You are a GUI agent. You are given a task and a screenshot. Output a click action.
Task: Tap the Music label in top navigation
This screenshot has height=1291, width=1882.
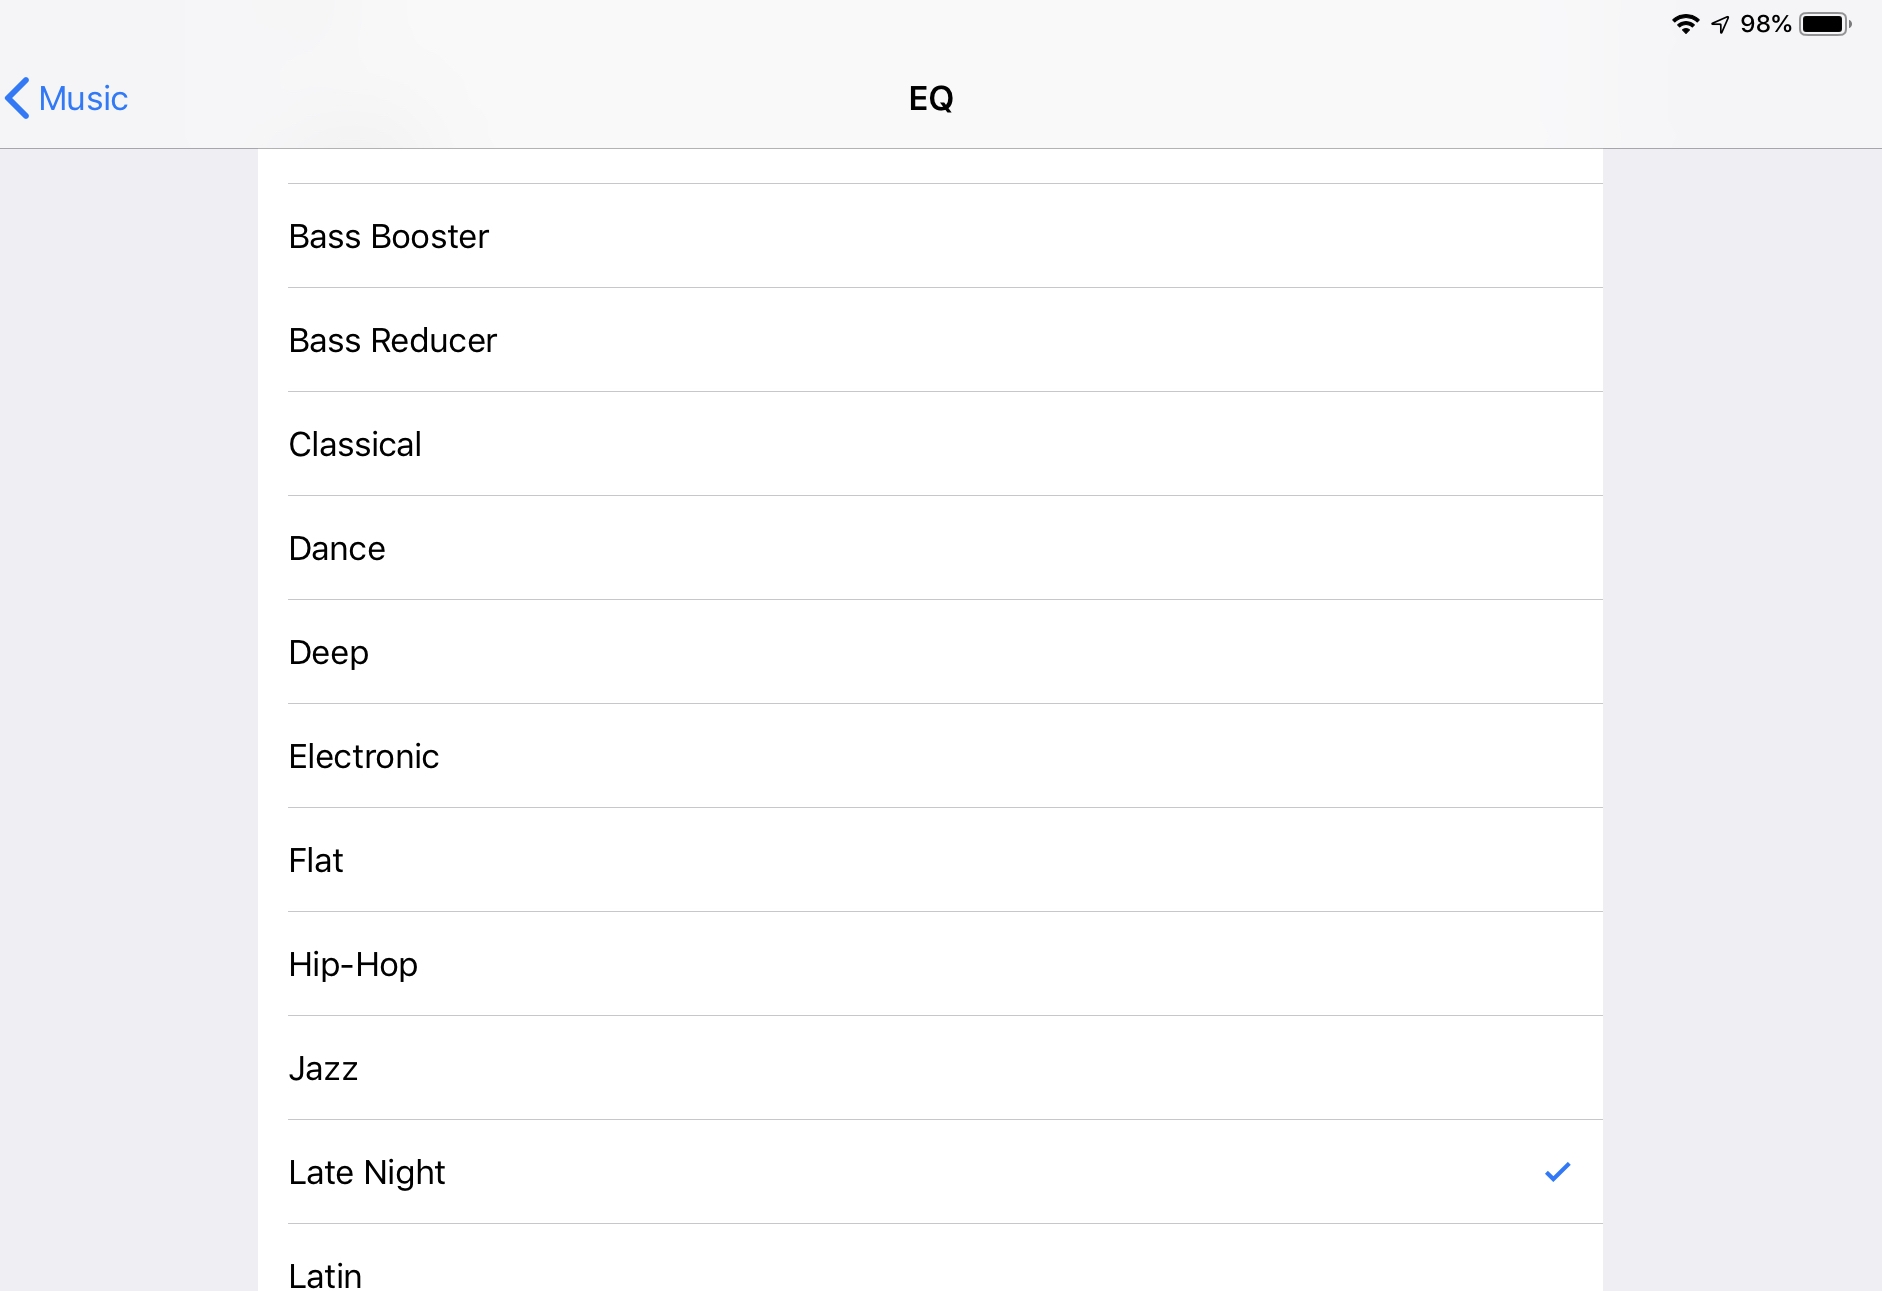[x=82, y=98]
